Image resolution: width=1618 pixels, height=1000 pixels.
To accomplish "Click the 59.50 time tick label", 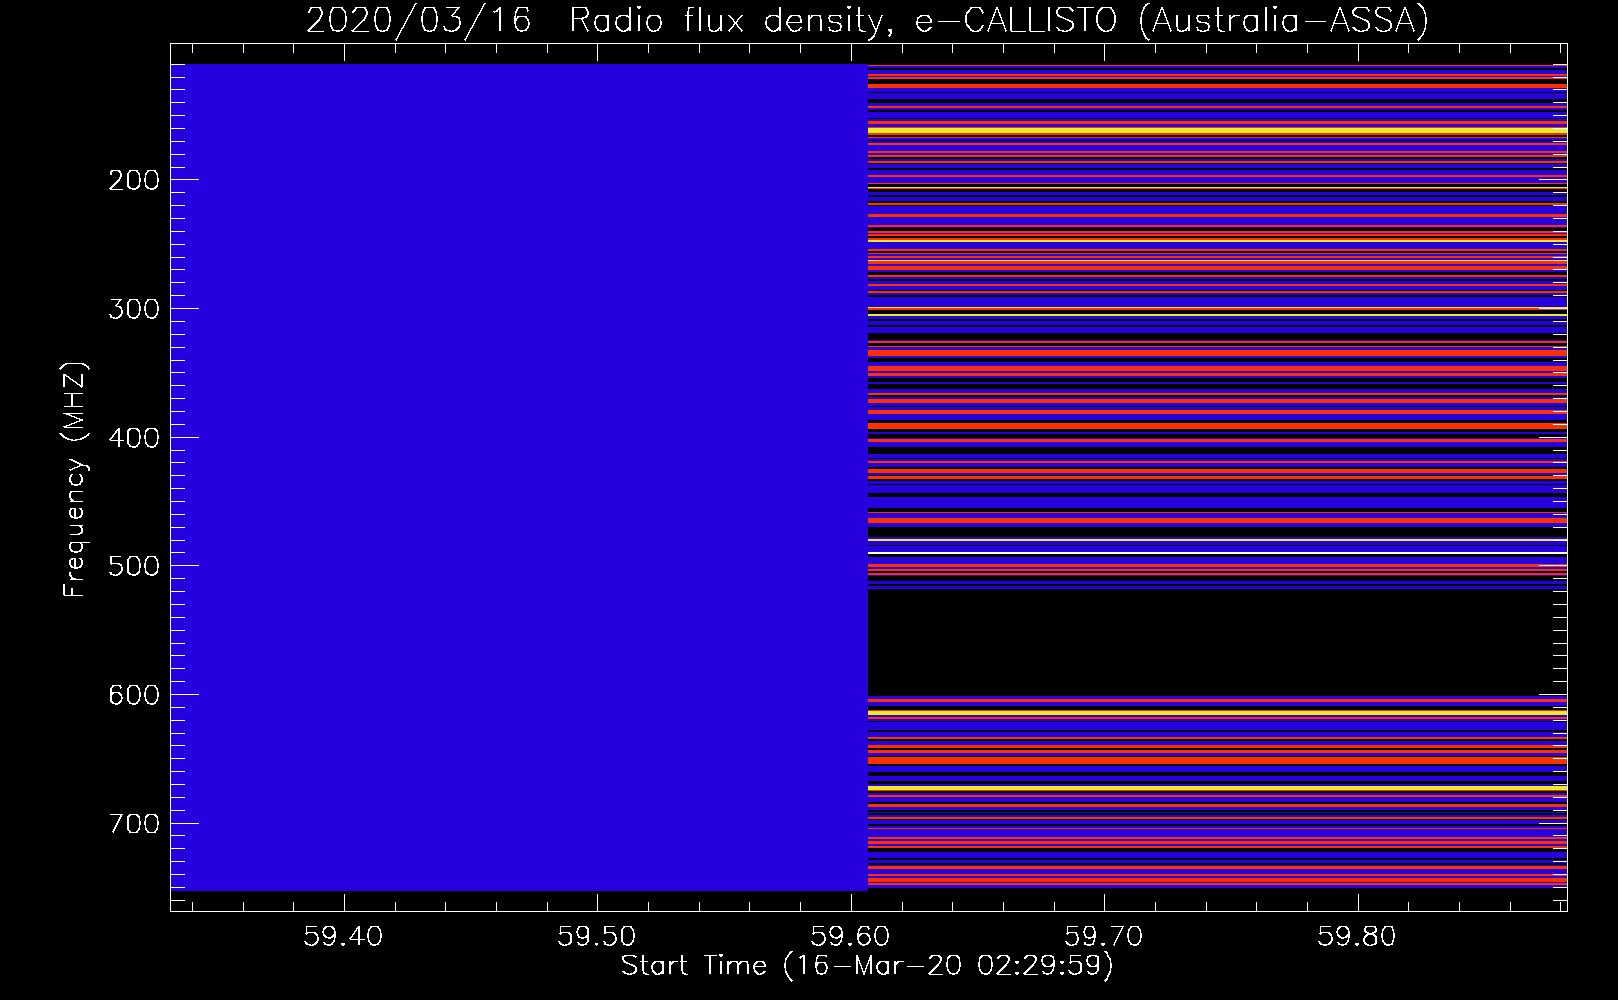I will pyautogui.click(x=597, y=936).
